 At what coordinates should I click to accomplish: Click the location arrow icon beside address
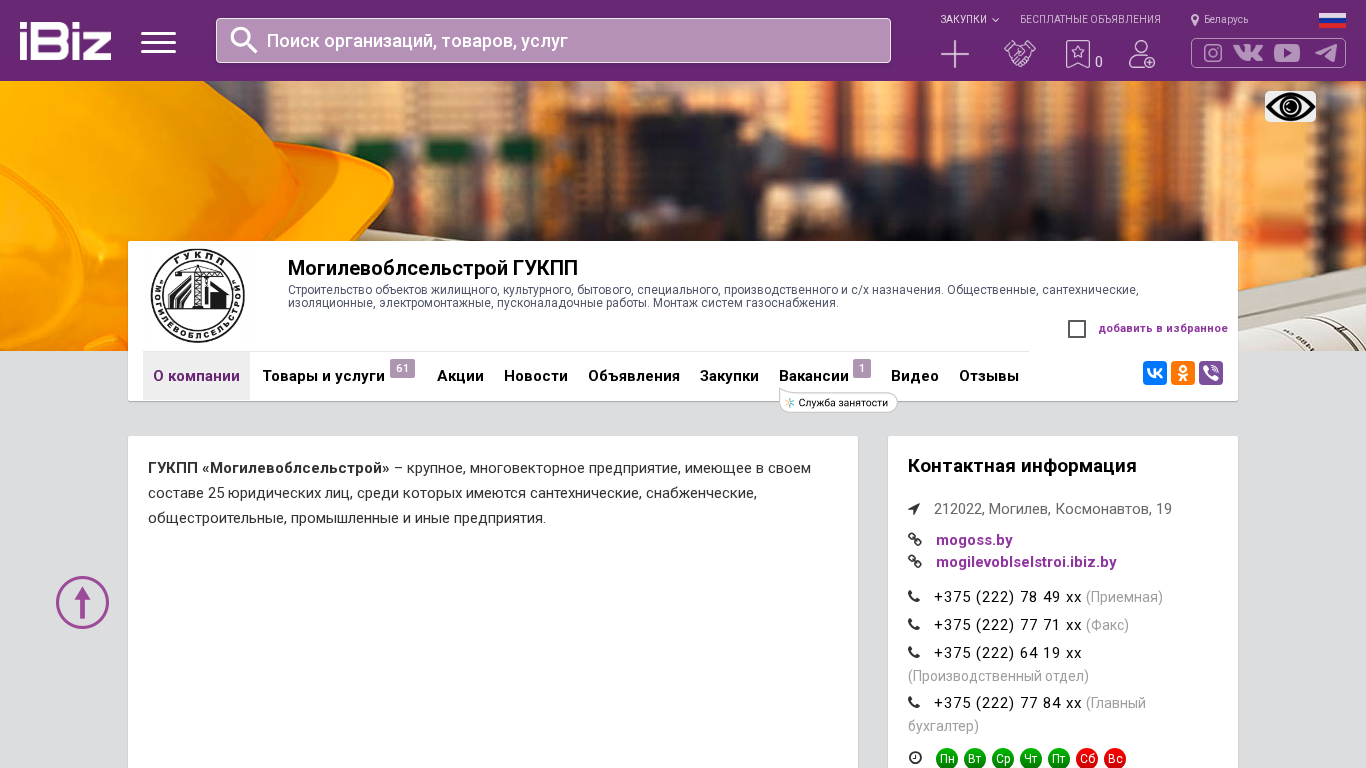(x=914, y=509)
